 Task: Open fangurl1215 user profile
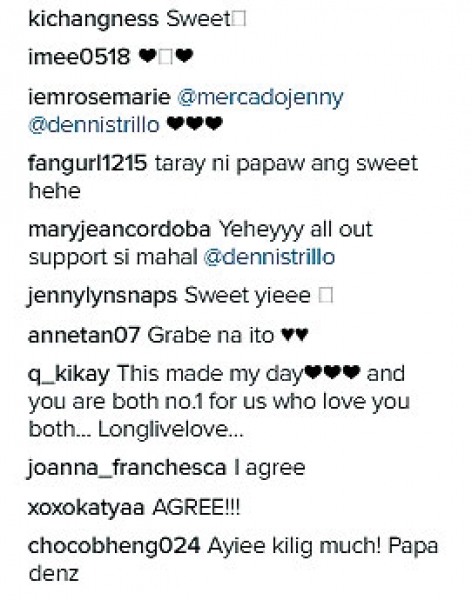[x=88, y=165]
